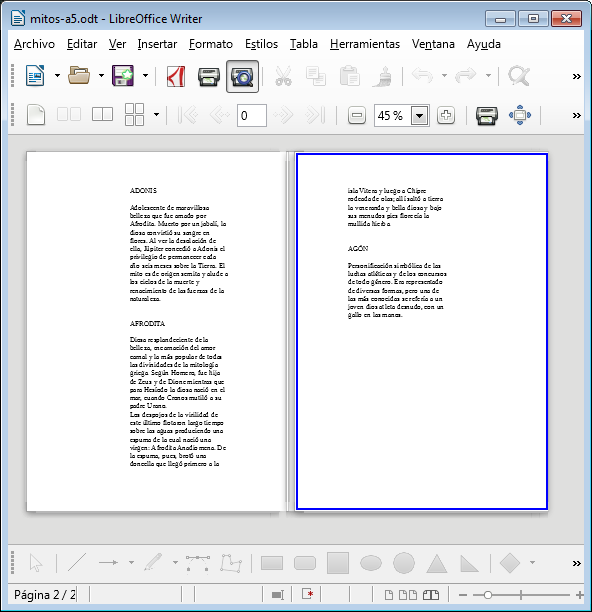592x612 pixels.
Task: Click the Full Screen preview icon
Action: [520, 115]
